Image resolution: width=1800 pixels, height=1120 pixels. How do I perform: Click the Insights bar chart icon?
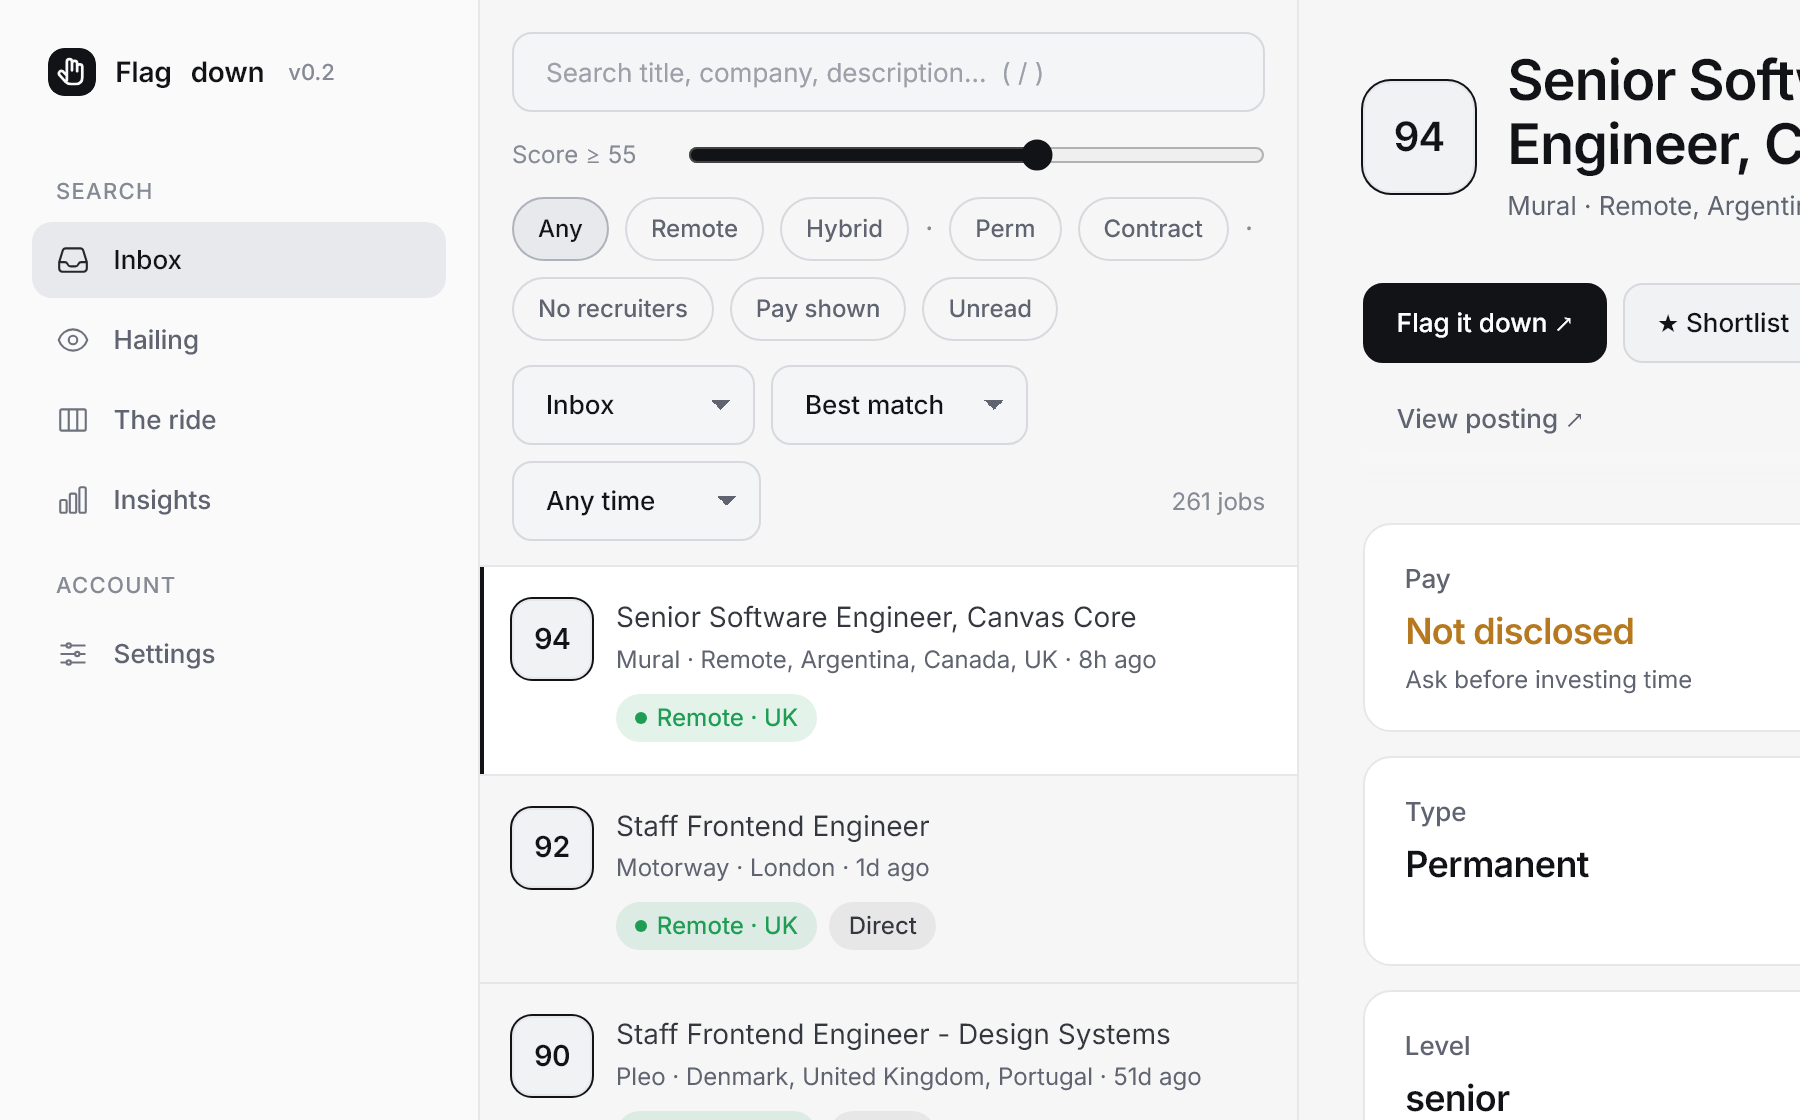pos(73,500)
